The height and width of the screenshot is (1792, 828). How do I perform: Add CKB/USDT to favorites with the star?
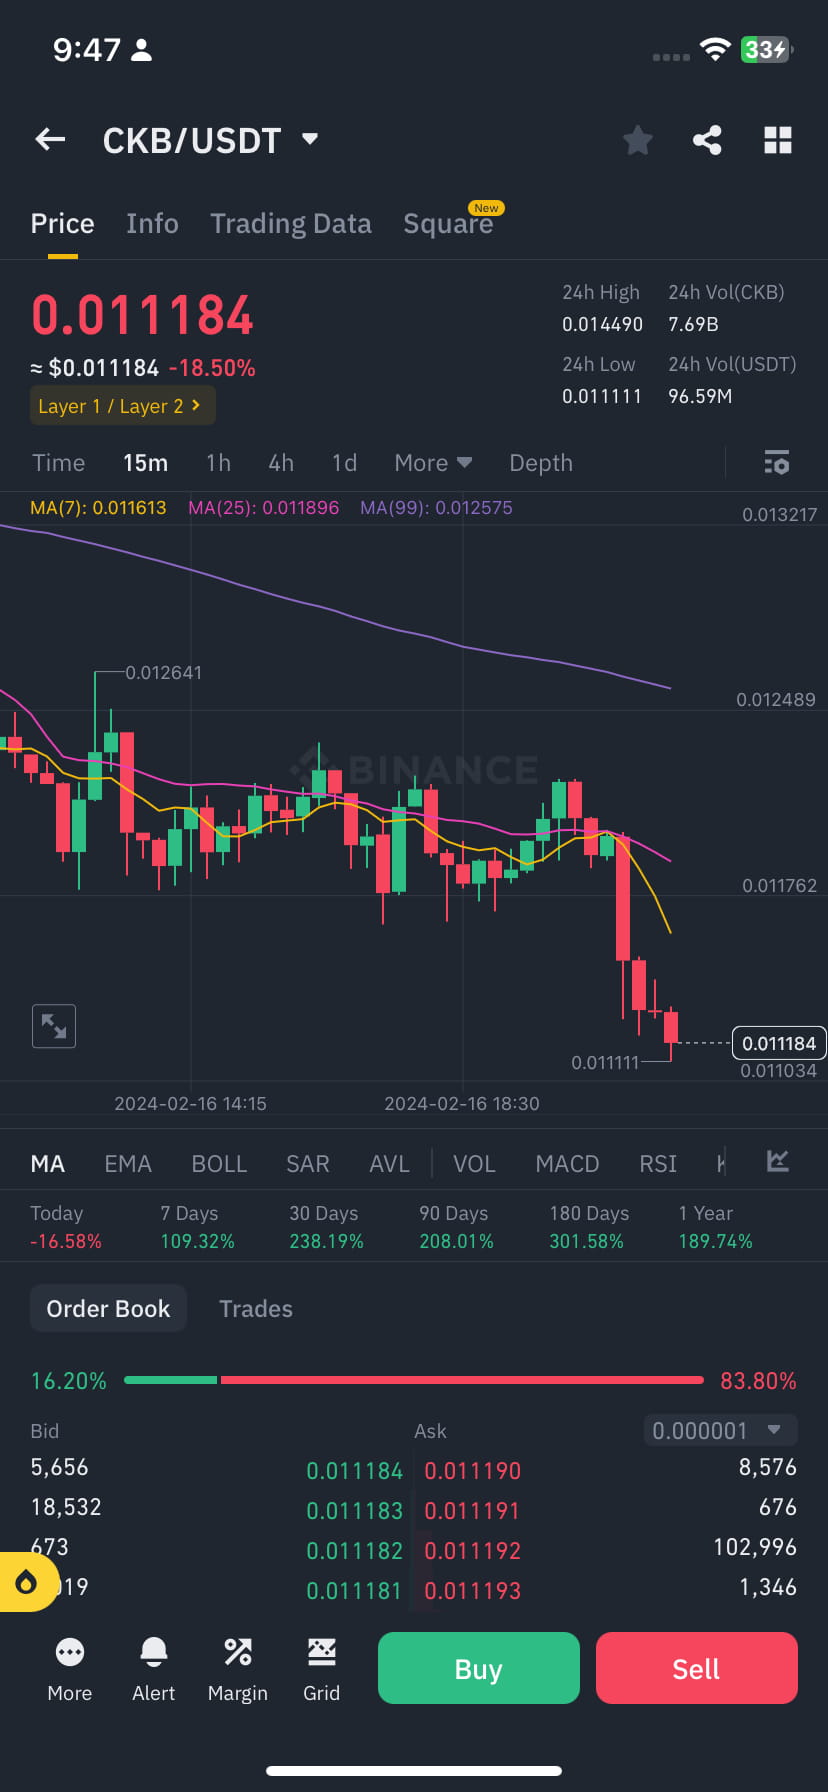(637, 140)
